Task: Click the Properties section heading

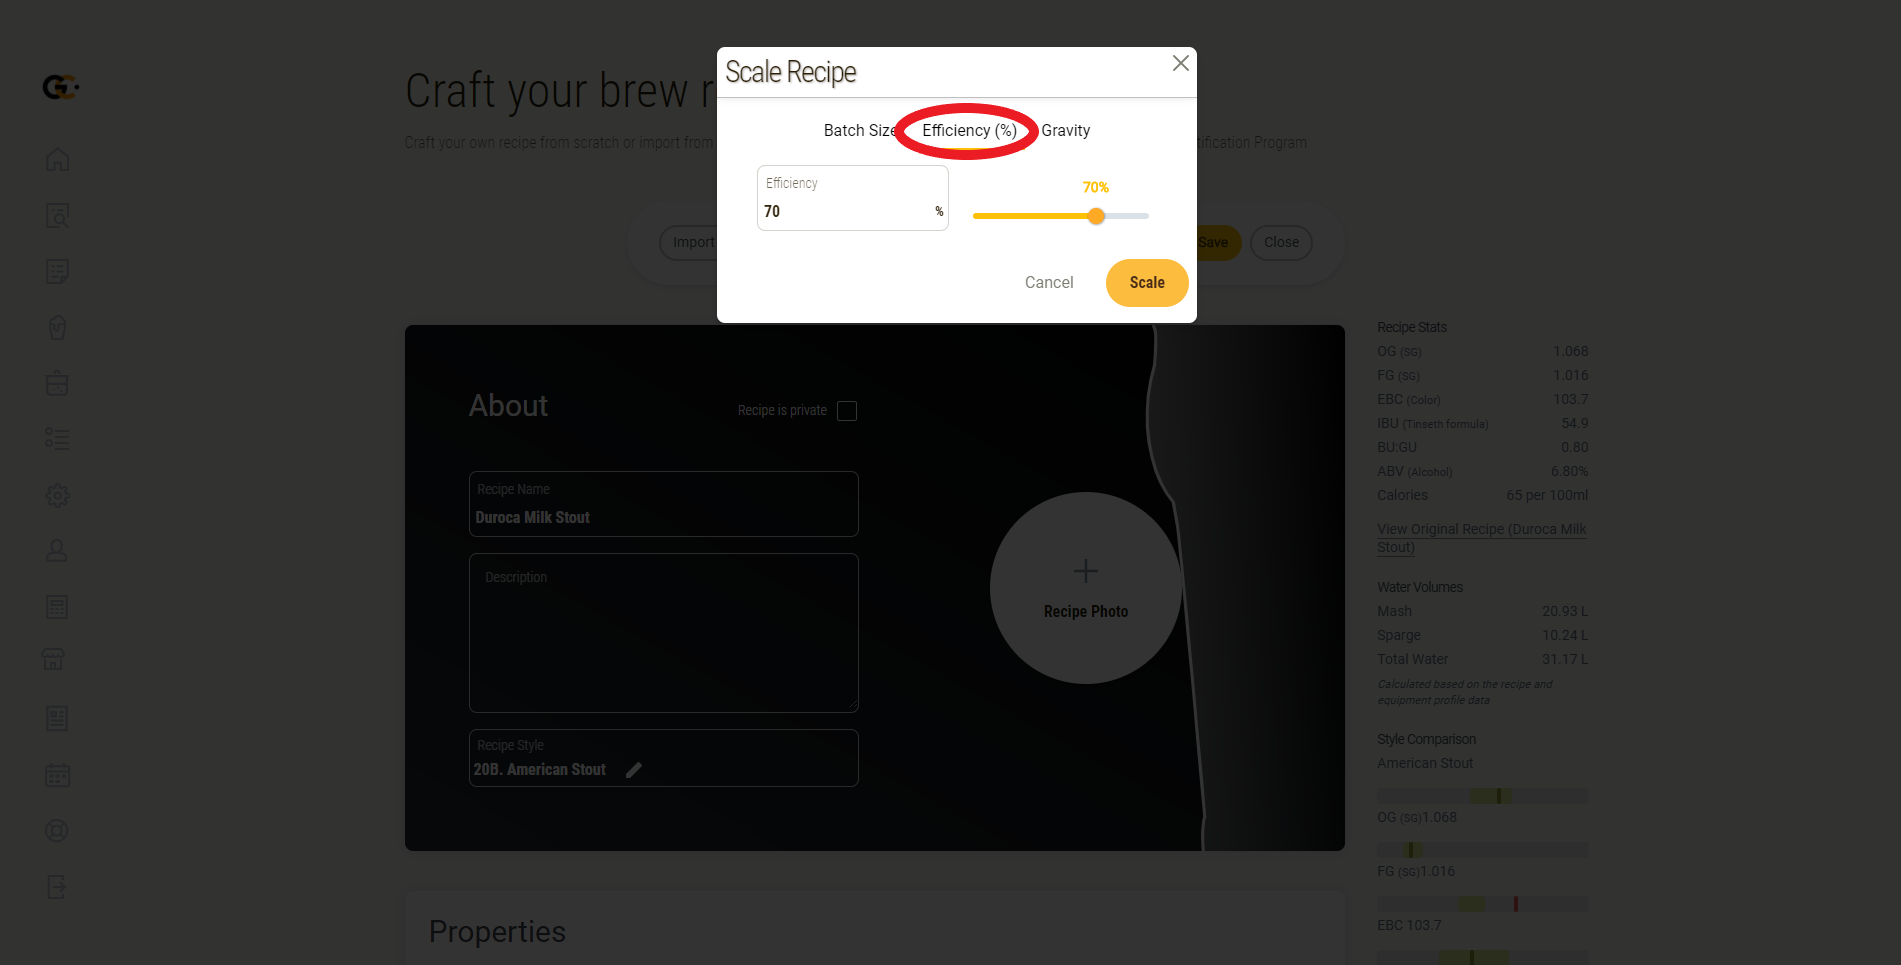Action: click(497, 932)
